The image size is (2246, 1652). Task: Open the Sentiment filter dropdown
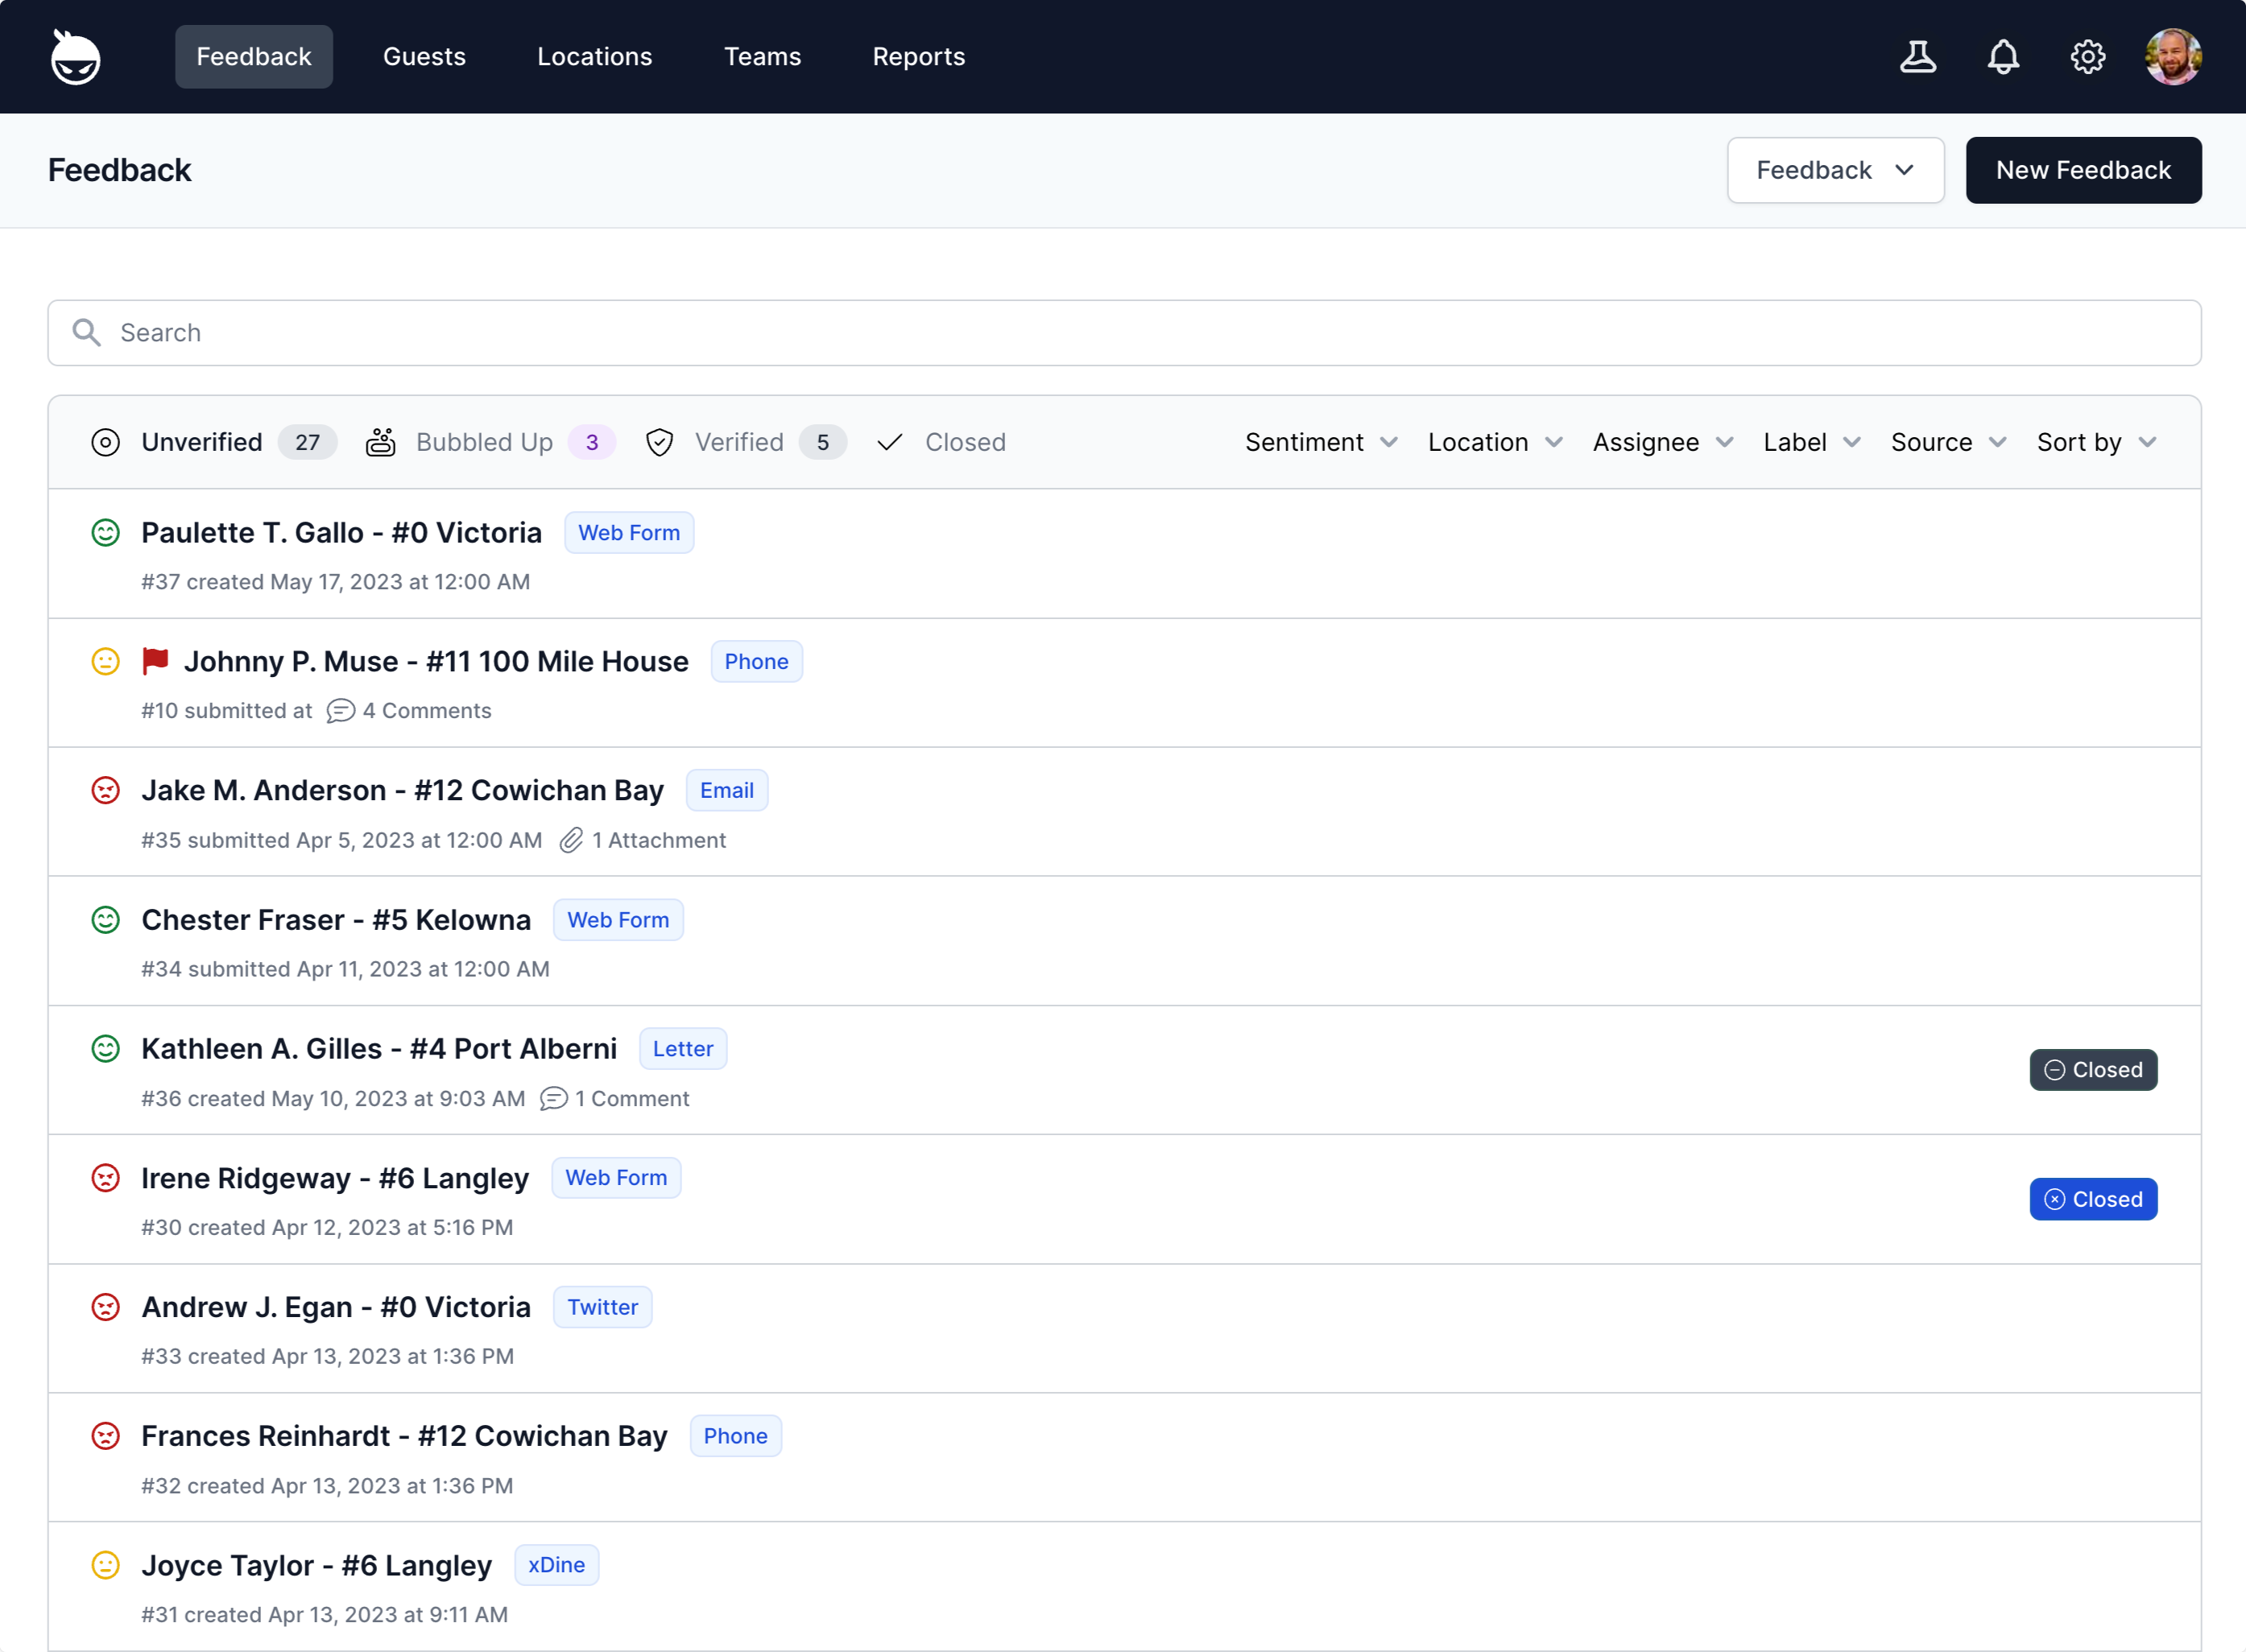point(1319,442)
